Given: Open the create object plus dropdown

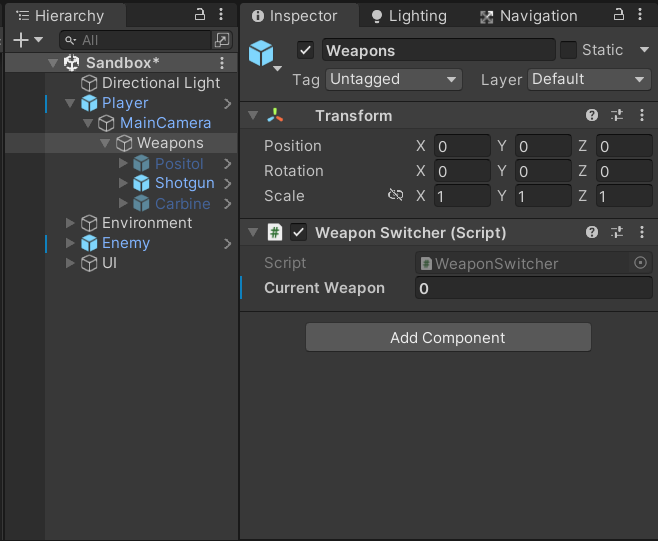Looking at the screenshot, I should (28, 40).
